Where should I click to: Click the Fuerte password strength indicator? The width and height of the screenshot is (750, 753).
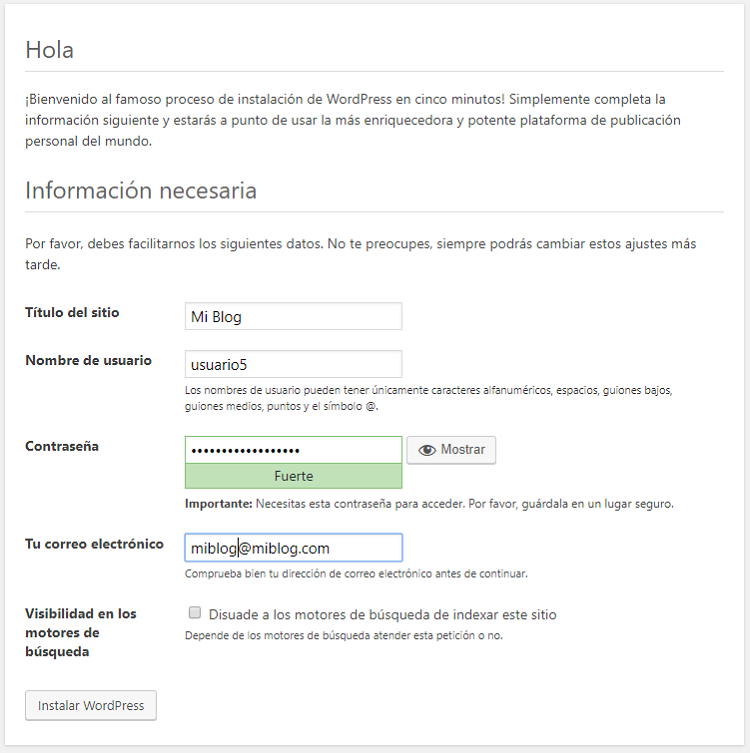pos(293,476)
